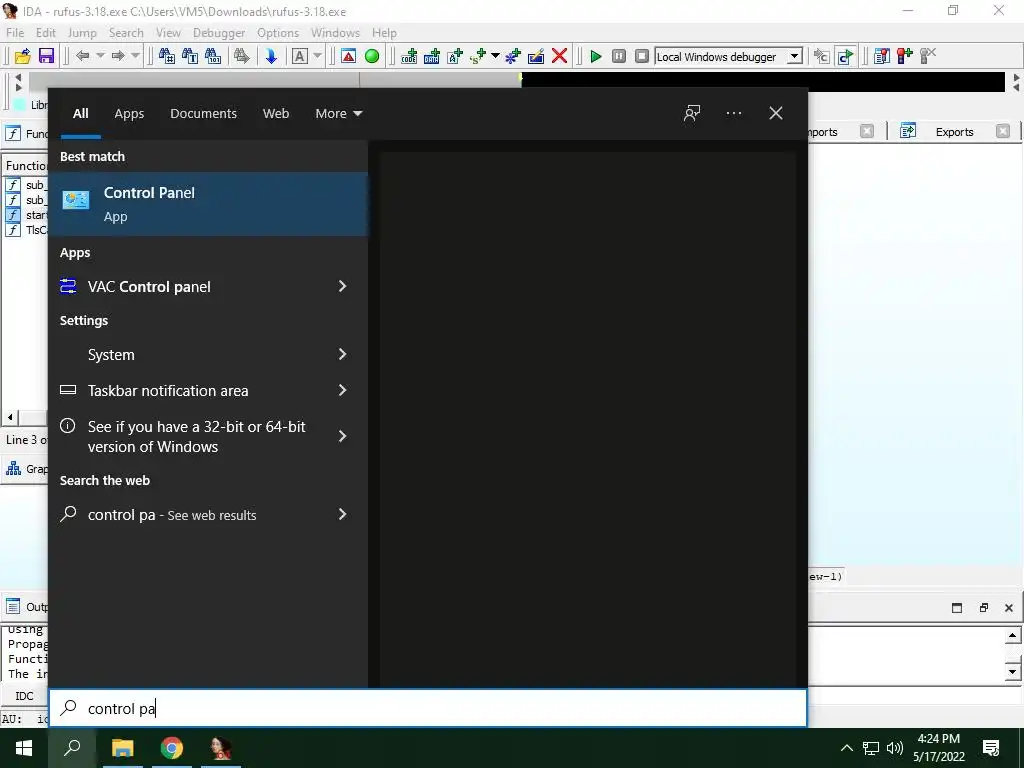
Task: Expand VAC Control panel result chevron
Action: (342, 286)
